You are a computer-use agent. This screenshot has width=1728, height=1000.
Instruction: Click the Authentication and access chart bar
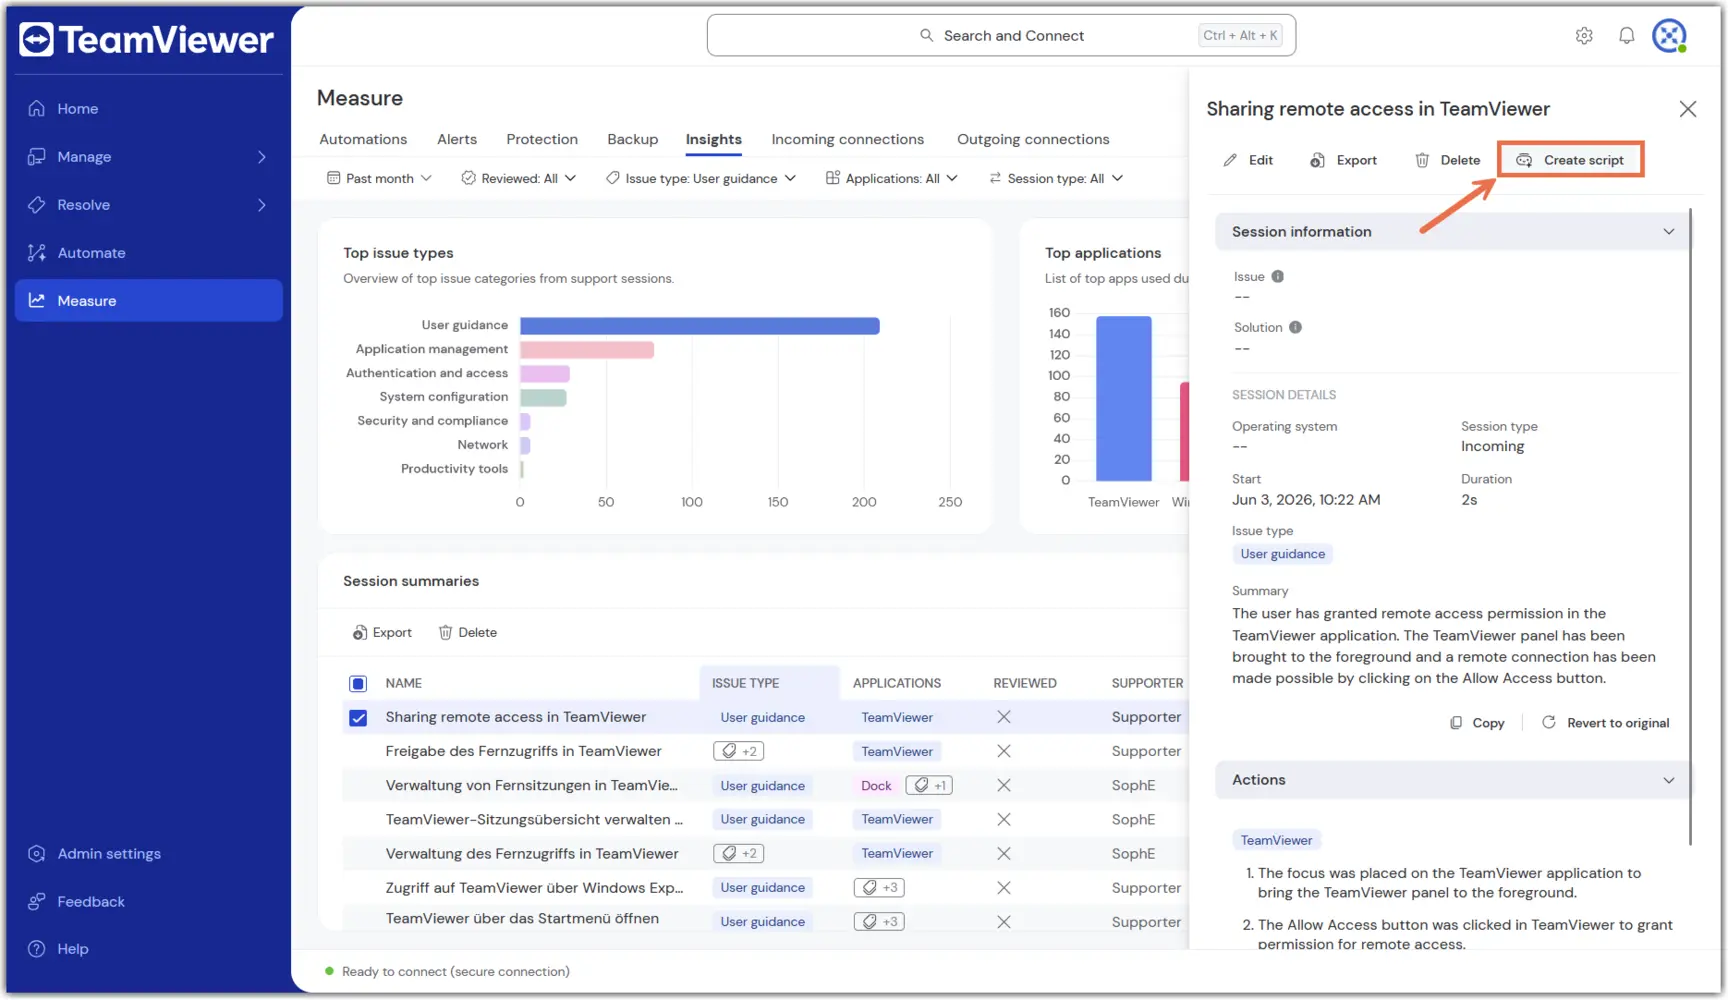pos(545,374)
